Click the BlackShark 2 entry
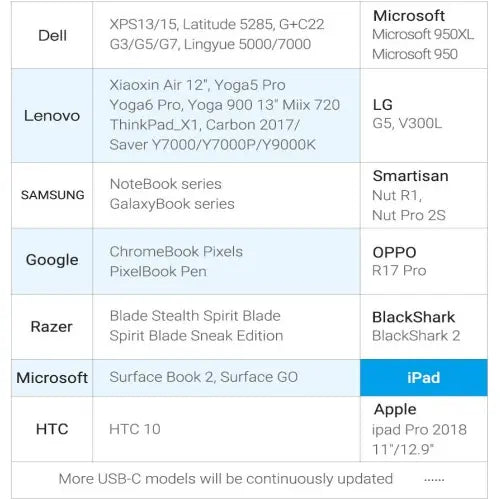The height and width of the screenshot is (500, 500). click(416, 336)
